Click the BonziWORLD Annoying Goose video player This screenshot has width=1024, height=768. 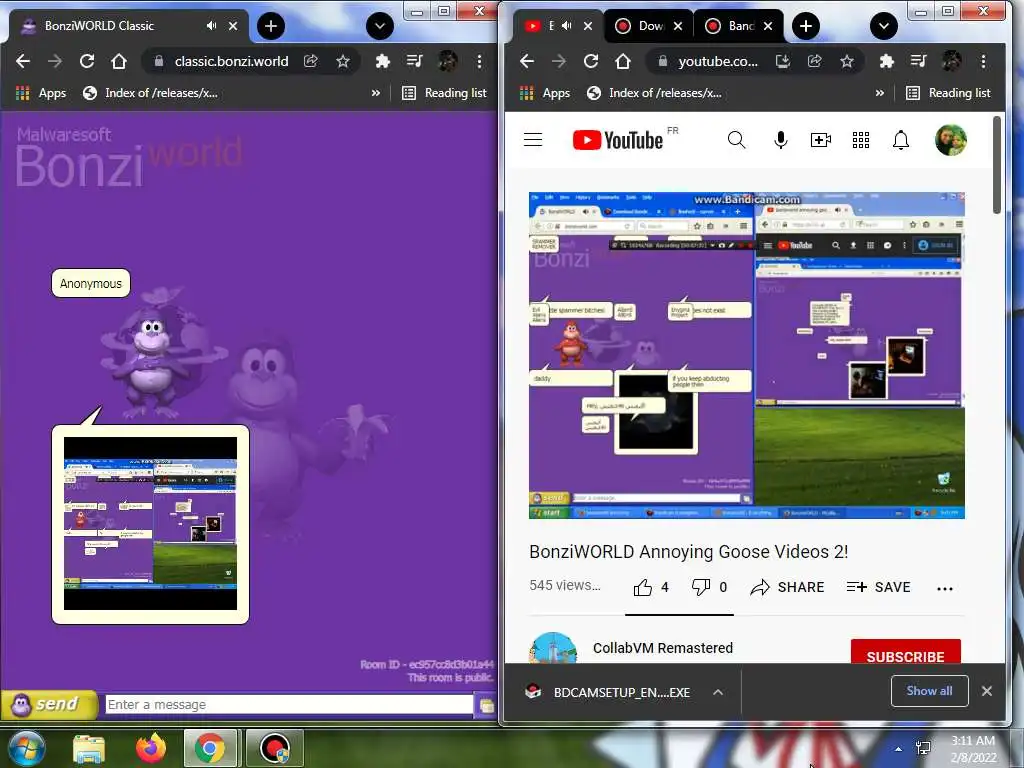(746, 355)
